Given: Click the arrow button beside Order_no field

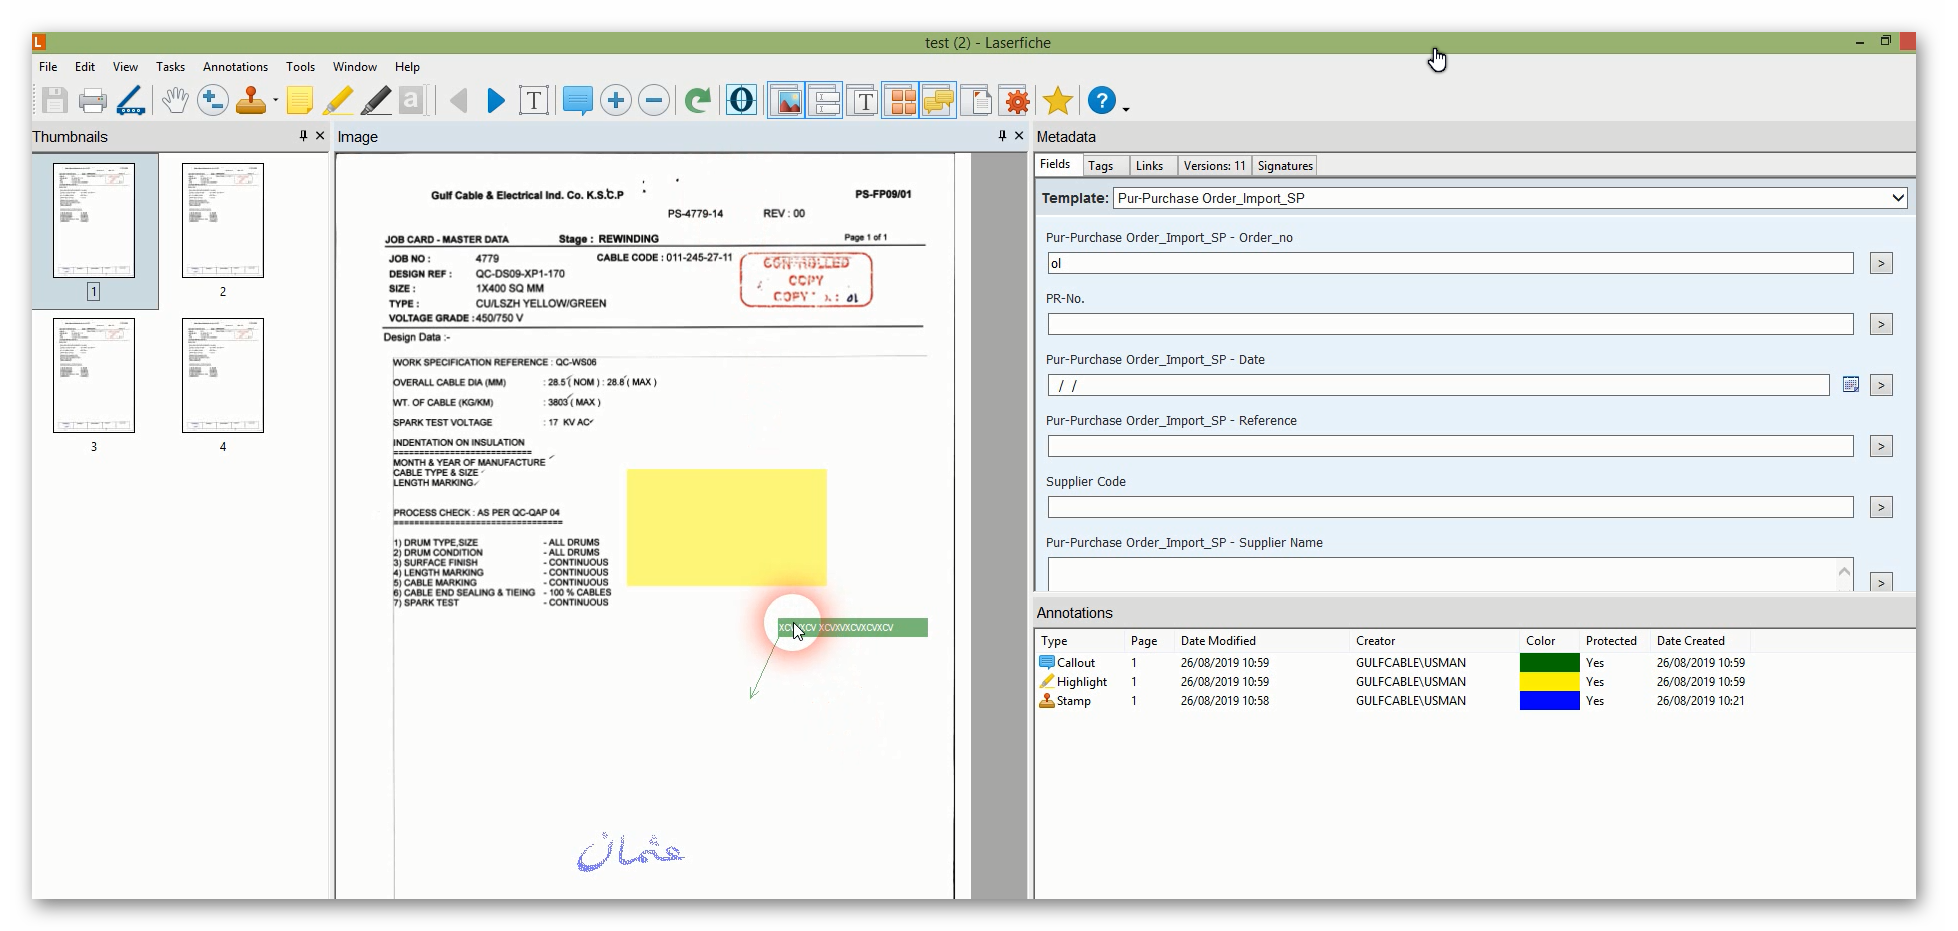Looking at the screenshot, I should tap(1881, 263).
